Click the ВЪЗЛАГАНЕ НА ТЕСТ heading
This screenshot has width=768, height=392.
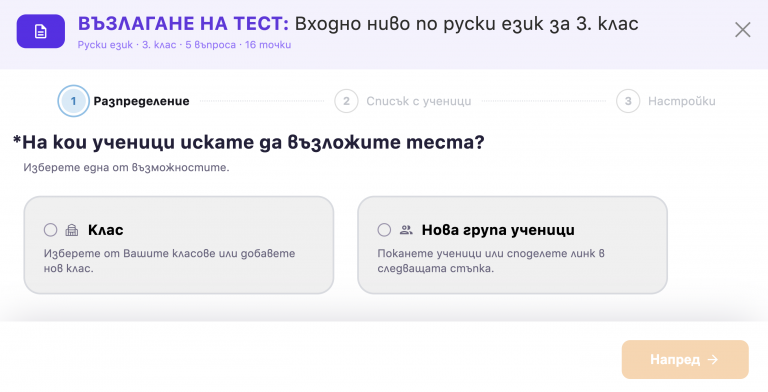click(x=184, y=24)
